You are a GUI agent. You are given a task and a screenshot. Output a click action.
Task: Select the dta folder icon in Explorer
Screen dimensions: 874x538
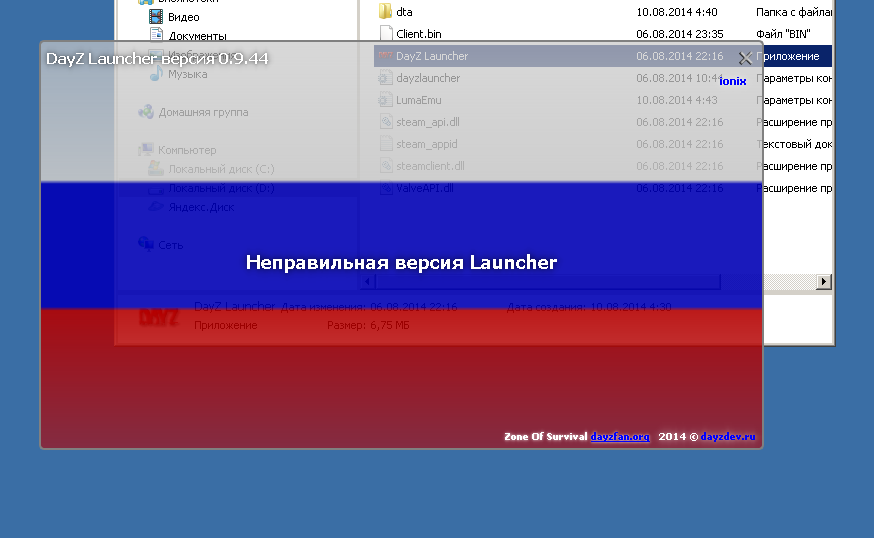tap(385, 11)
